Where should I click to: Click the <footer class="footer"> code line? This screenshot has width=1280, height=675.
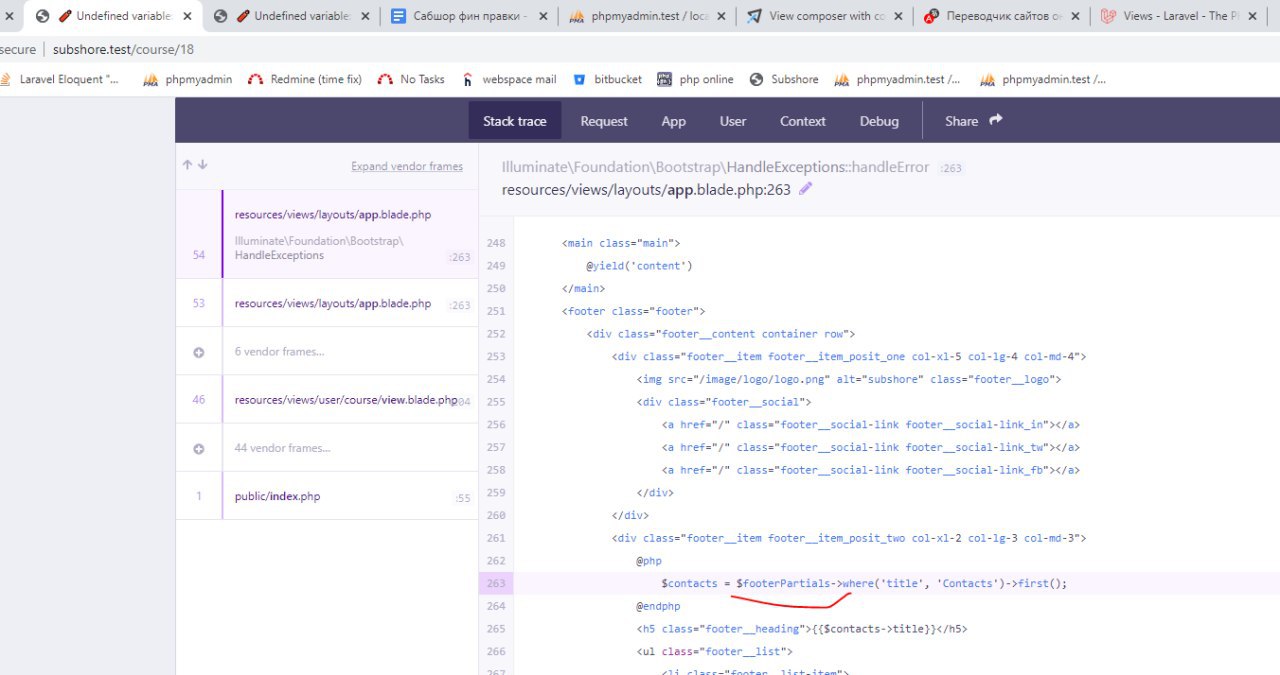click(x=634, y=311)
